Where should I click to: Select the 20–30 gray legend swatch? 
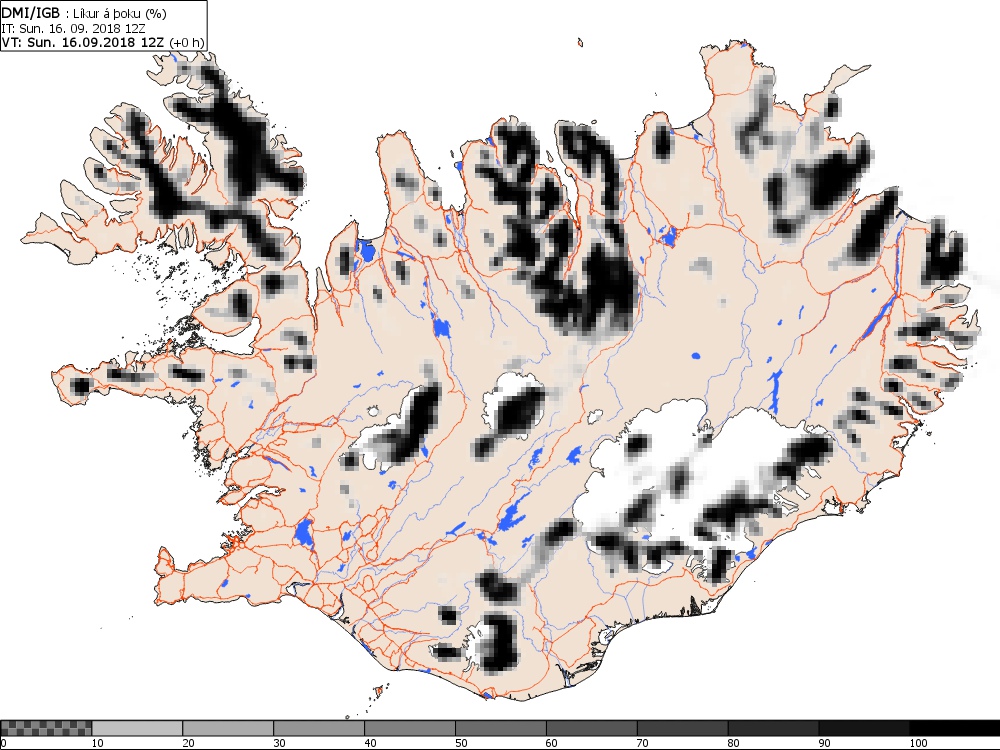pos(228,728)
